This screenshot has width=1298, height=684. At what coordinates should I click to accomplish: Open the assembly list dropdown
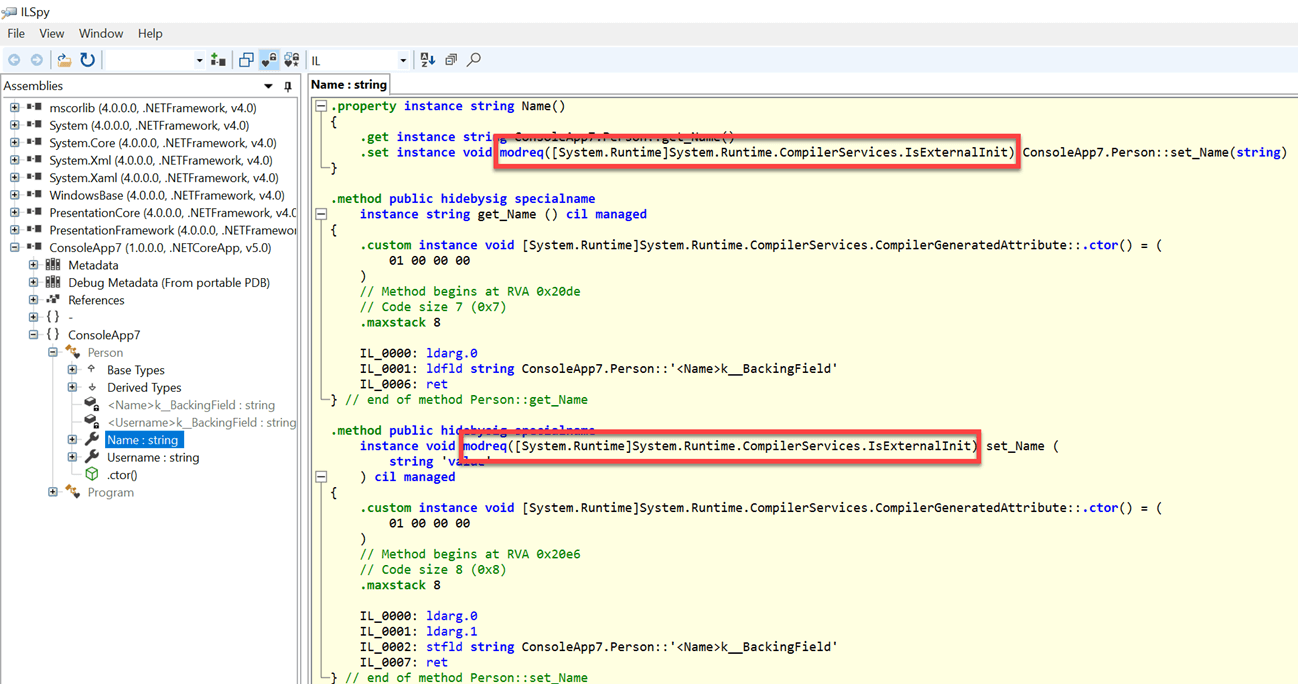[x=198, y=61]
